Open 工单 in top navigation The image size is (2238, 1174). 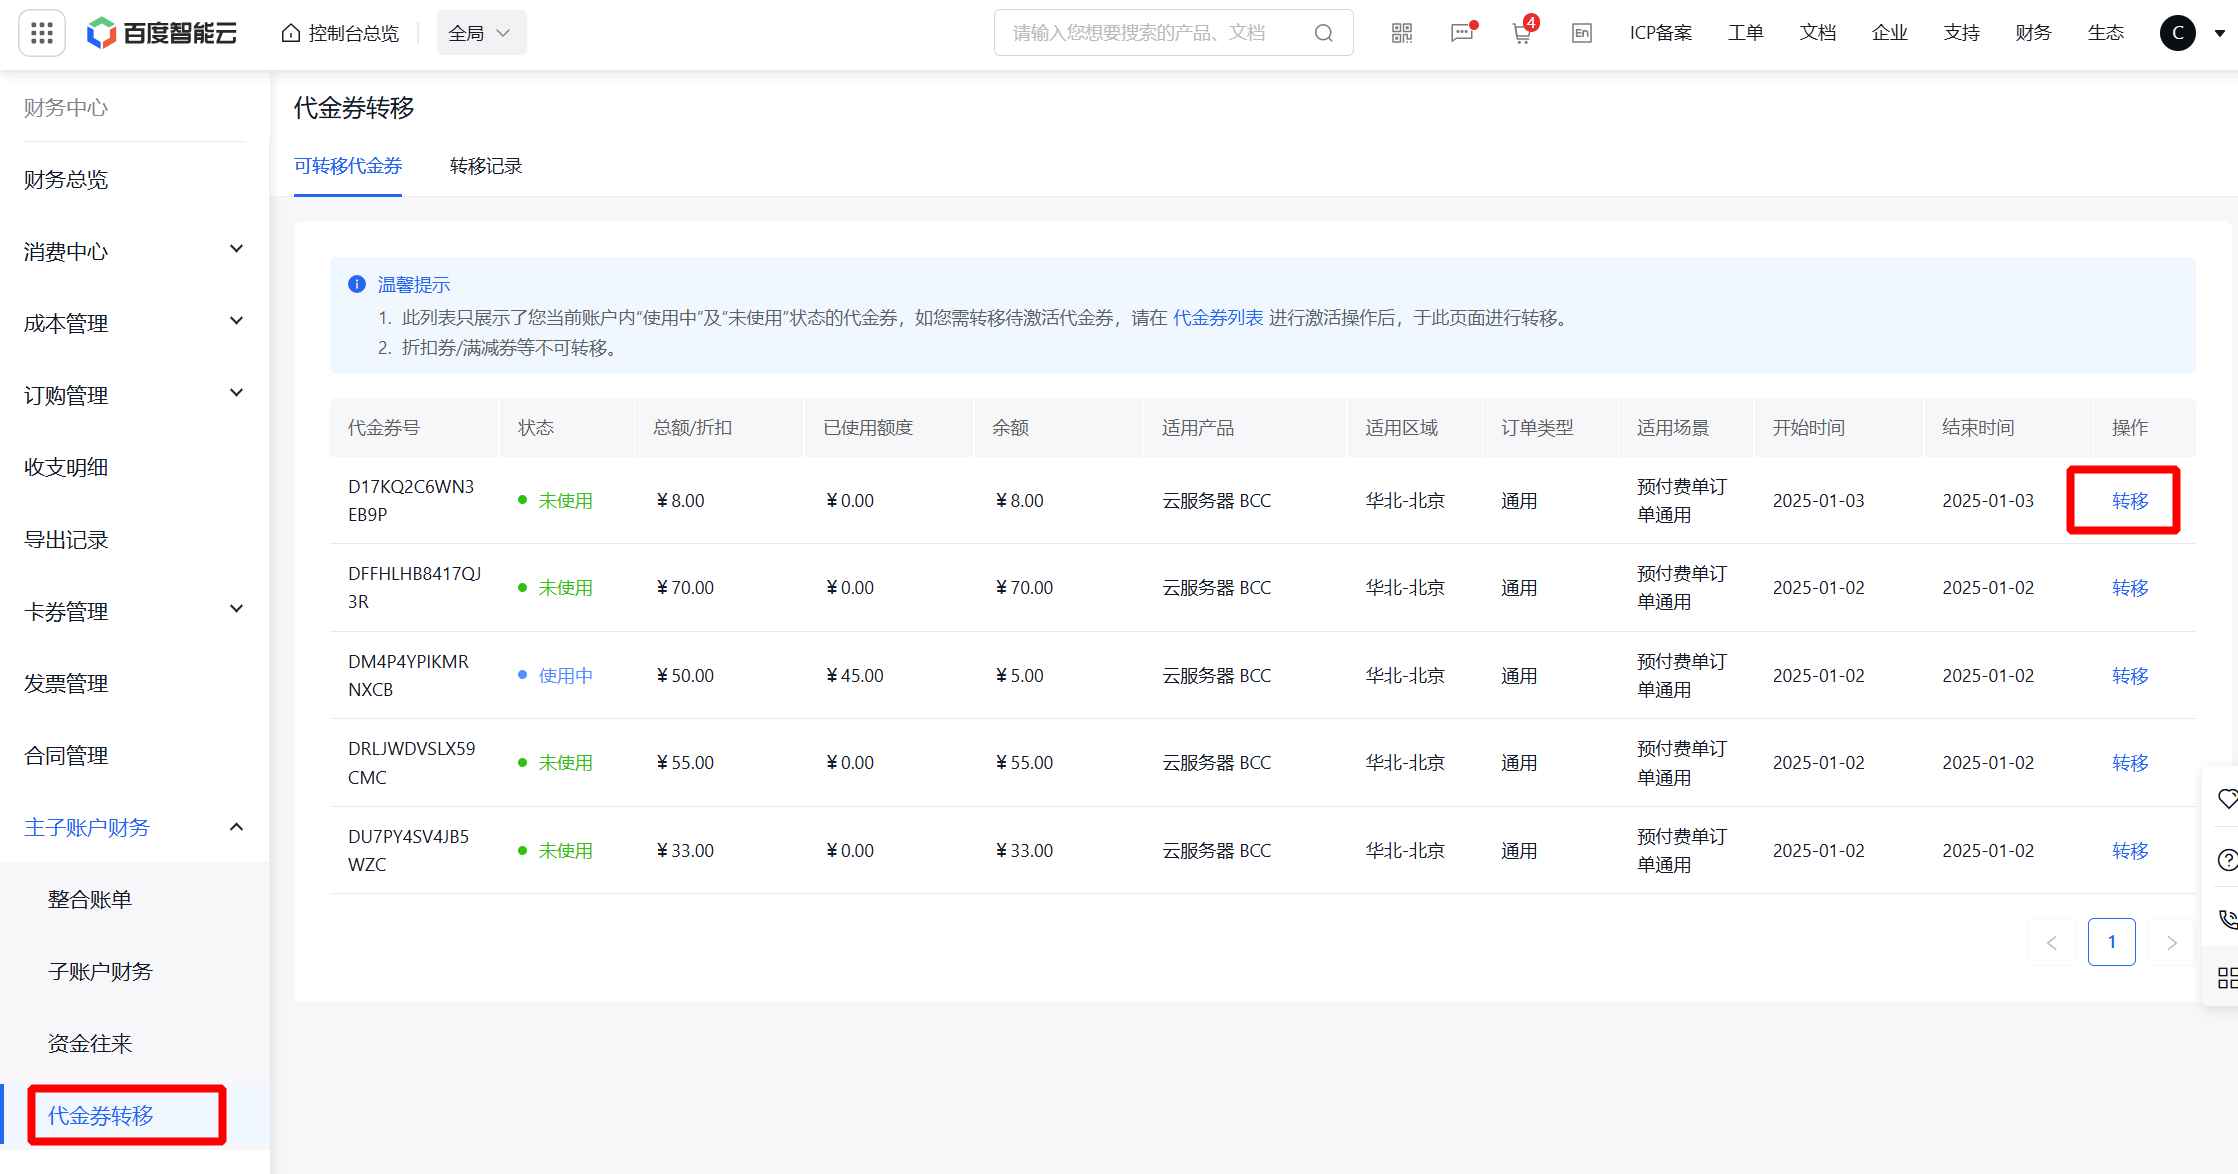click(1746, 33)
